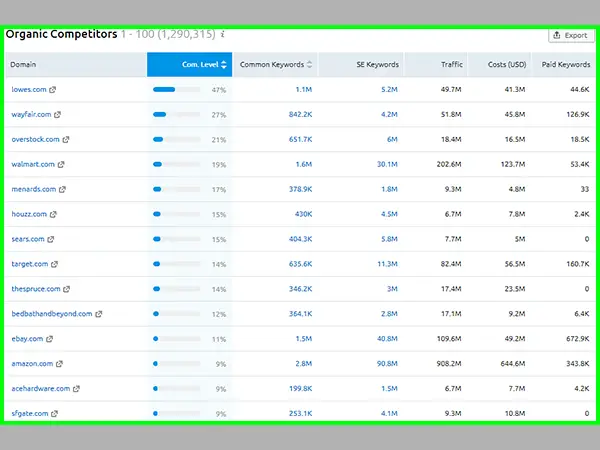
Task: Open the menards.com domain link
Action: [x=34, y=189]
